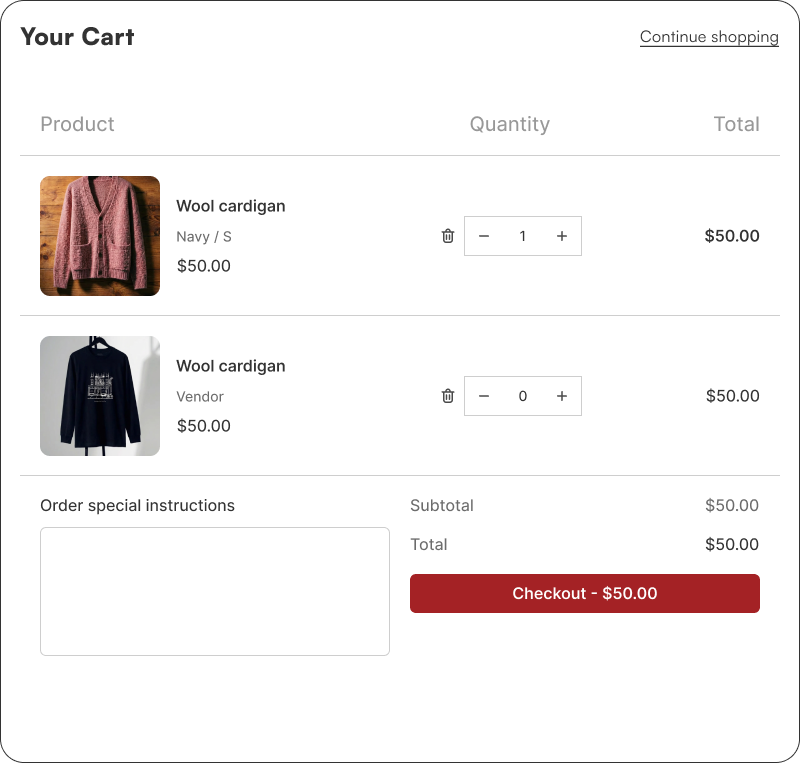Click the Checkout - $50.00 button
This screenshot has width=800, height=763.
click(x=585, y=593)
